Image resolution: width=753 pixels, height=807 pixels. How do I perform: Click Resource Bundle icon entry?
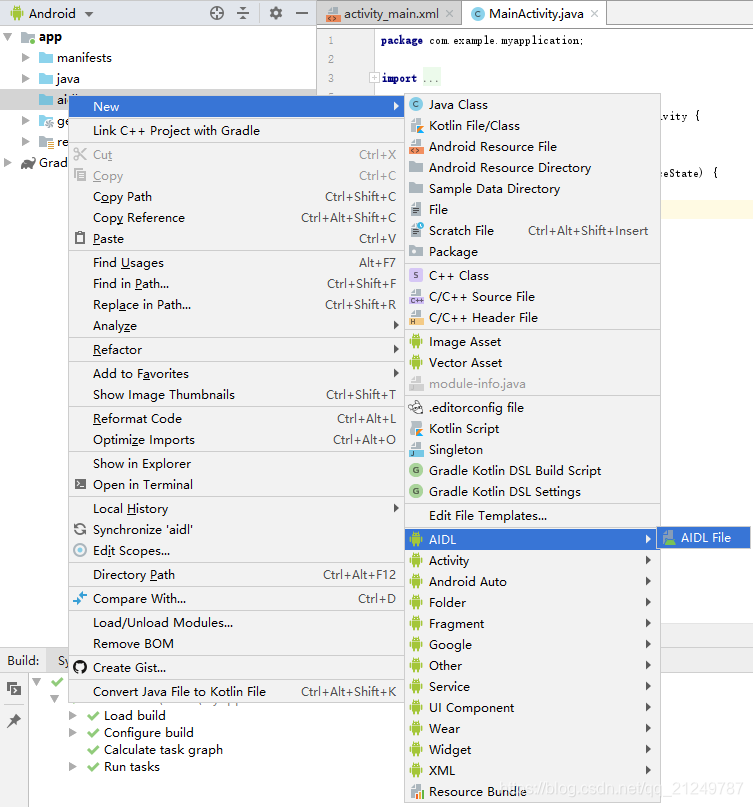tap(416, 792)
